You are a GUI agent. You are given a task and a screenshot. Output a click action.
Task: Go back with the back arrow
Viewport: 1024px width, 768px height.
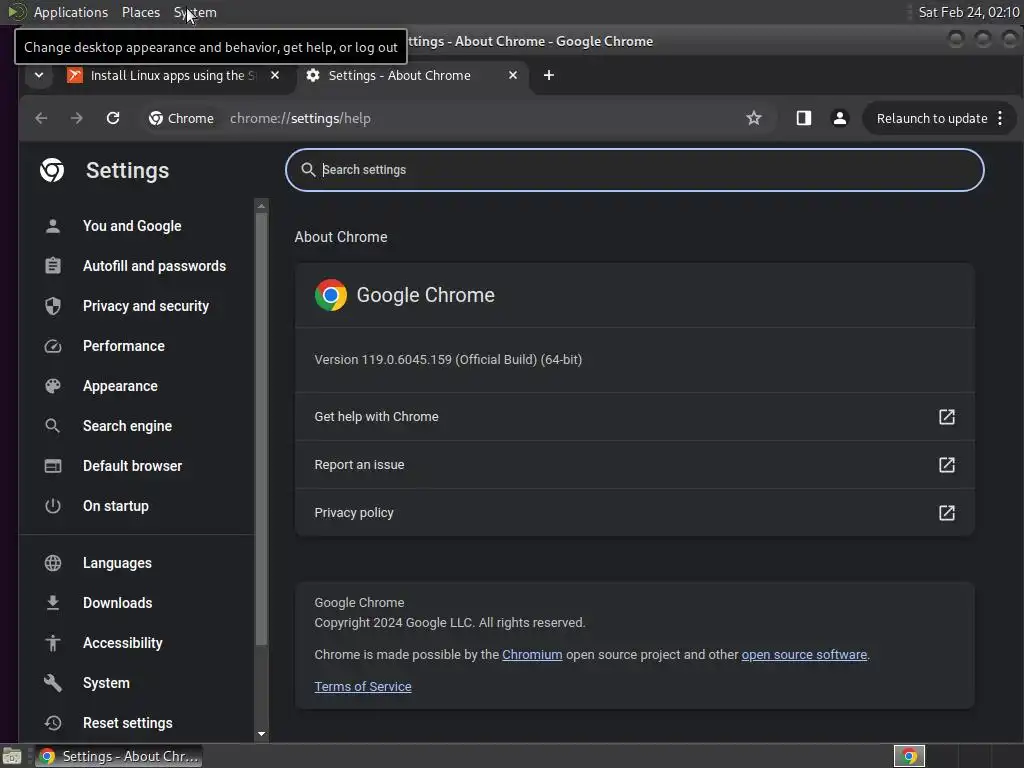tap(41, 118)
